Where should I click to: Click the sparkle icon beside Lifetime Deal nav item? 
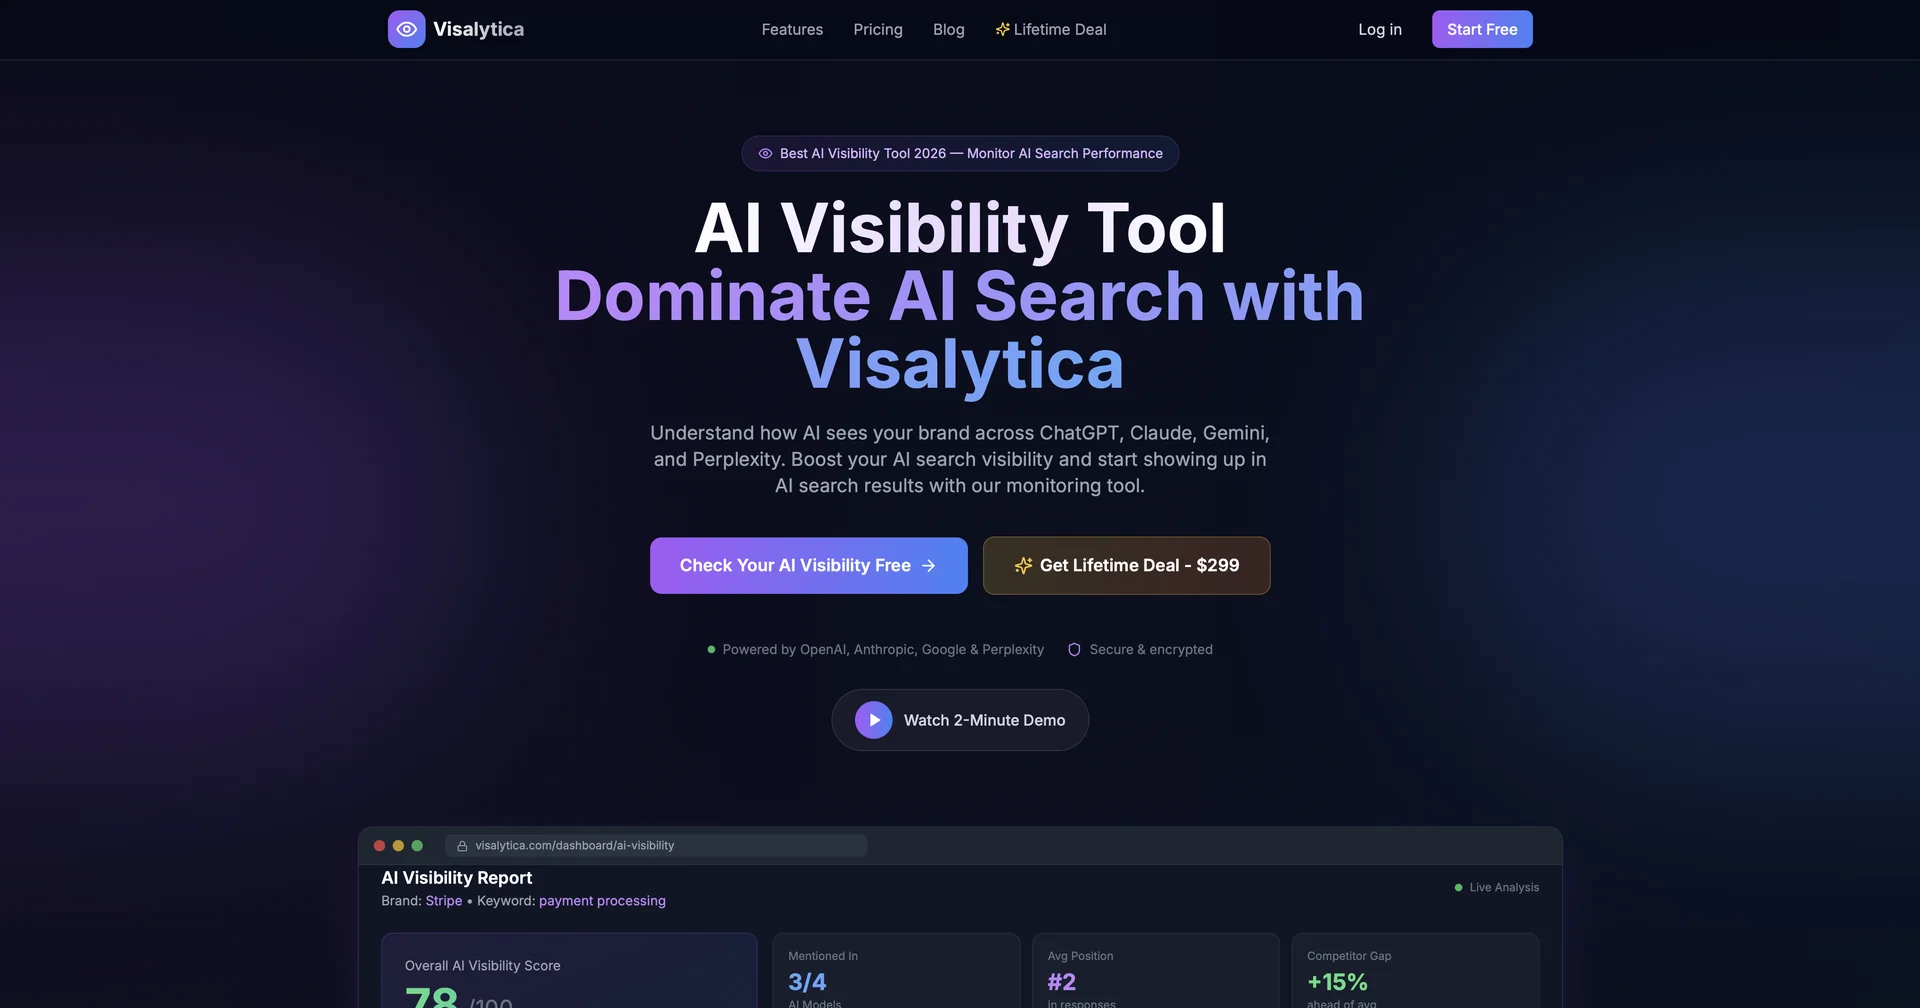1002,29
